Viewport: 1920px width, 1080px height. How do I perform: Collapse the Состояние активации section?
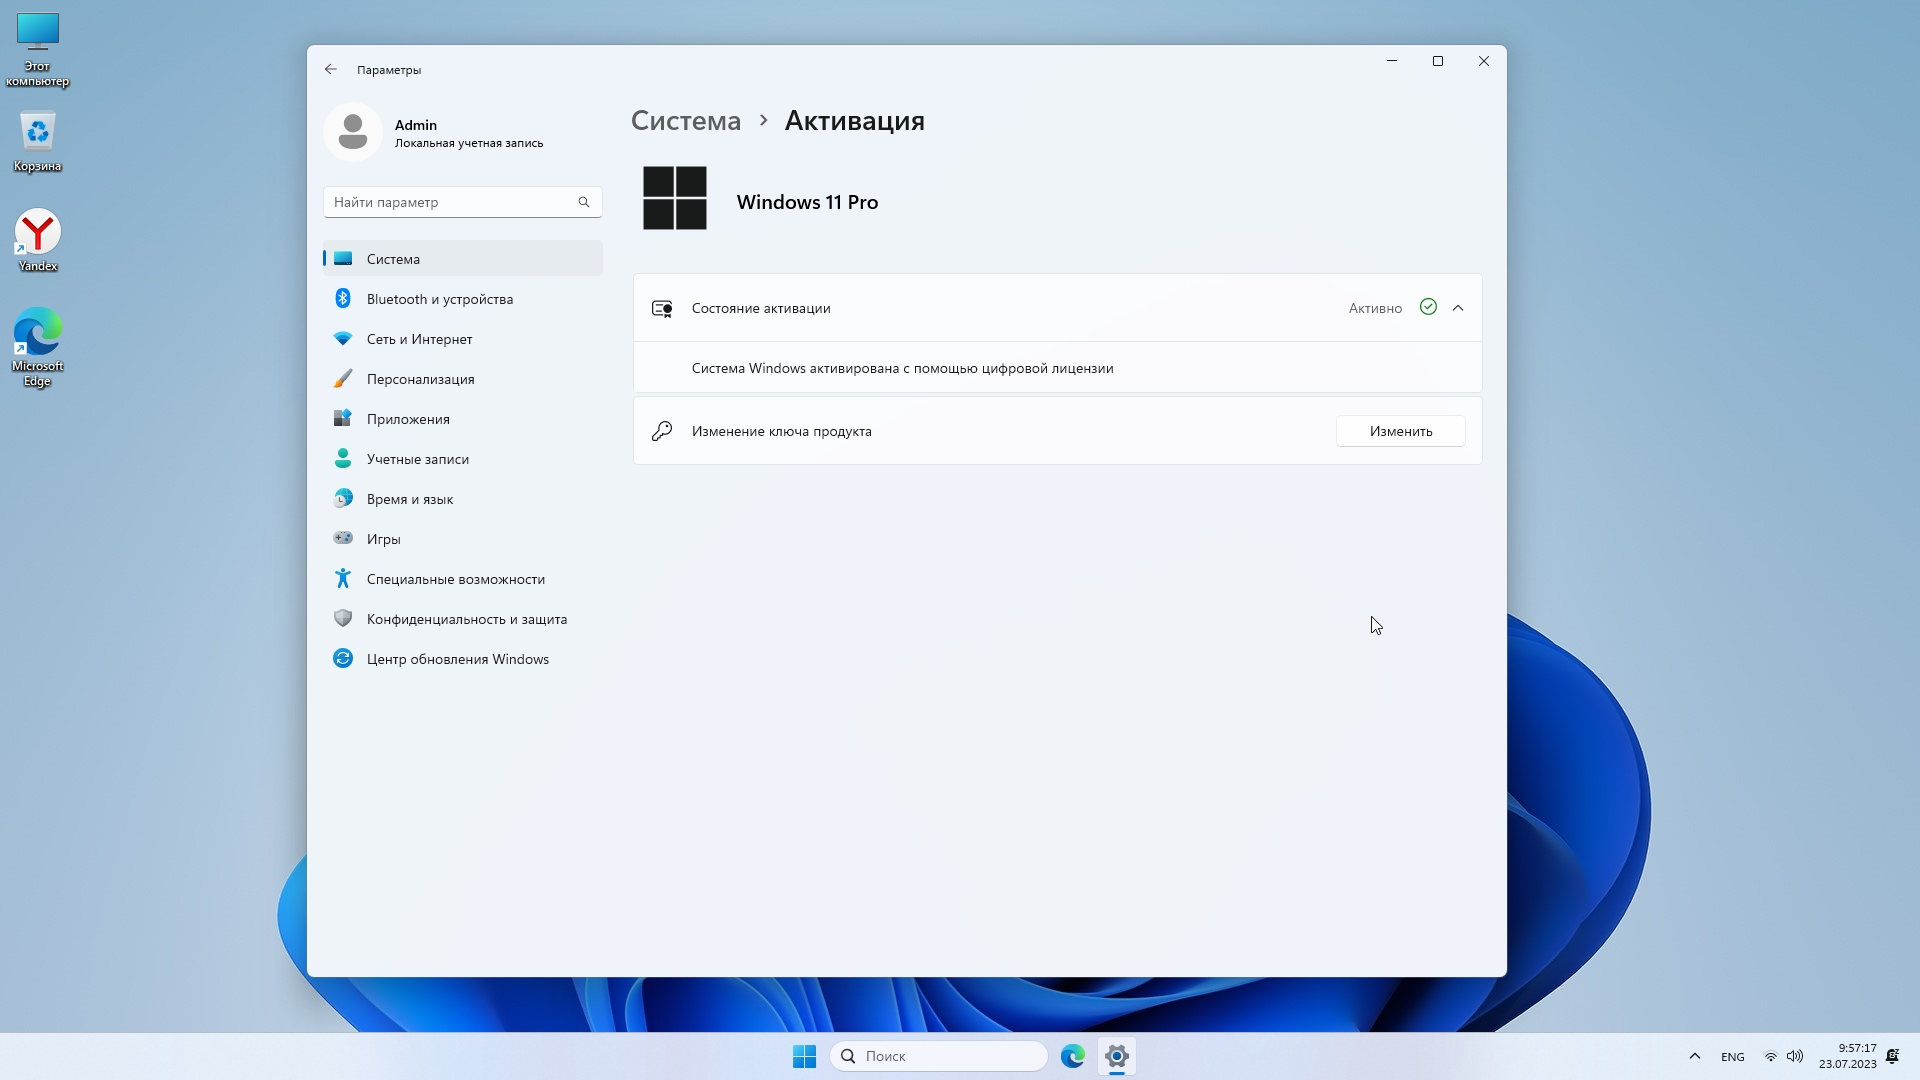point(1458,308)
